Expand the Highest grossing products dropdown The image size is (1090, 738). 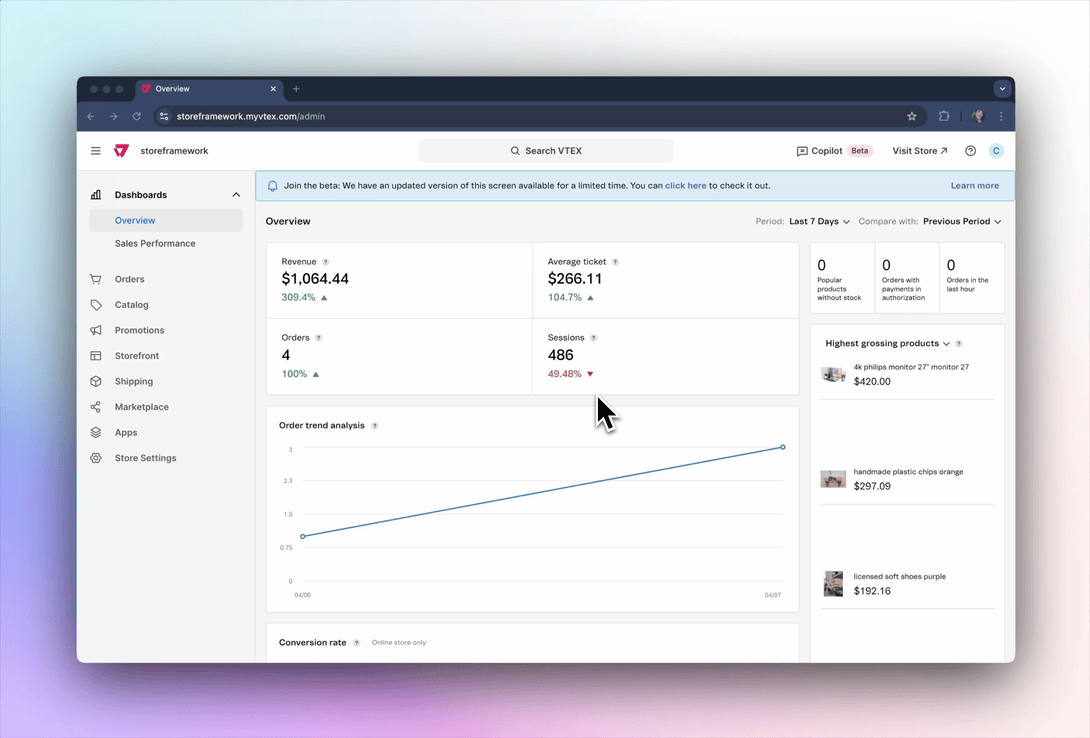[x=946, y=344]
